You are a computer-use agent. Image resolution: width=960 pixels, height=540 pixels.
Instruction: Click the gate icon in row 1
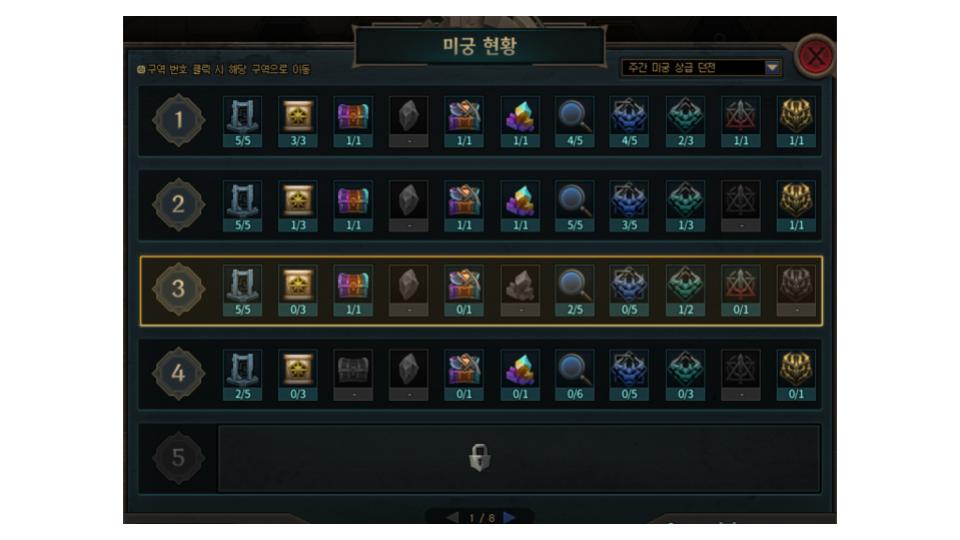tap(242, 115)
